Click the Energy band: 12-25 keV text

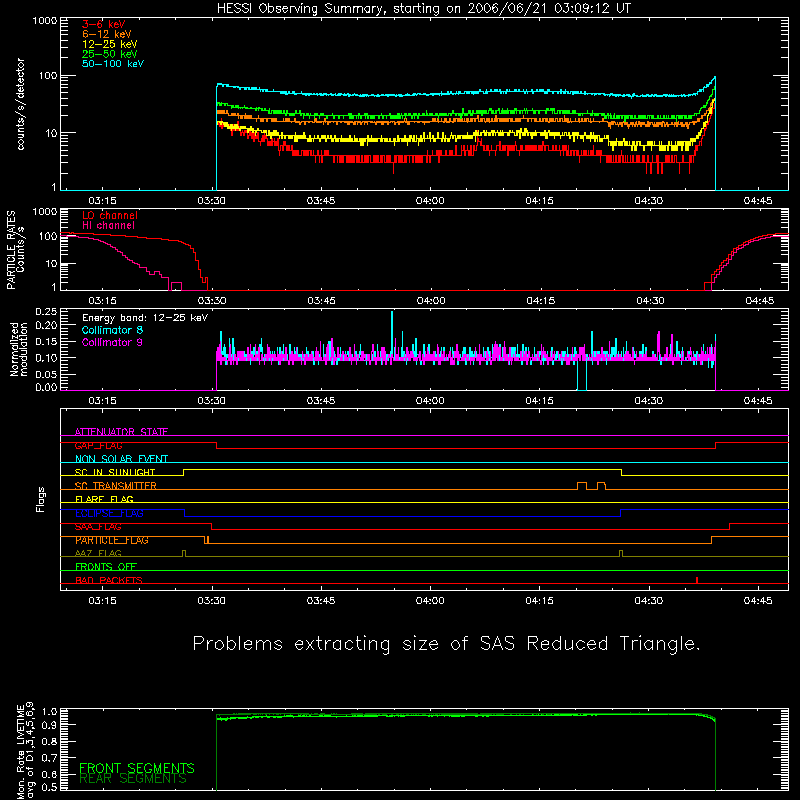tap(145, 318)
